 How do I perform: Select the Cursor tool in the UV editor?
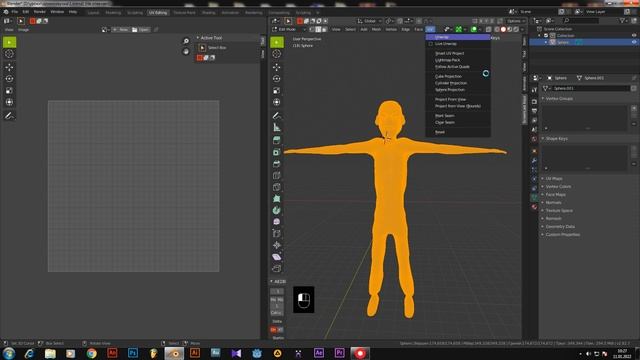pos(9,54)
